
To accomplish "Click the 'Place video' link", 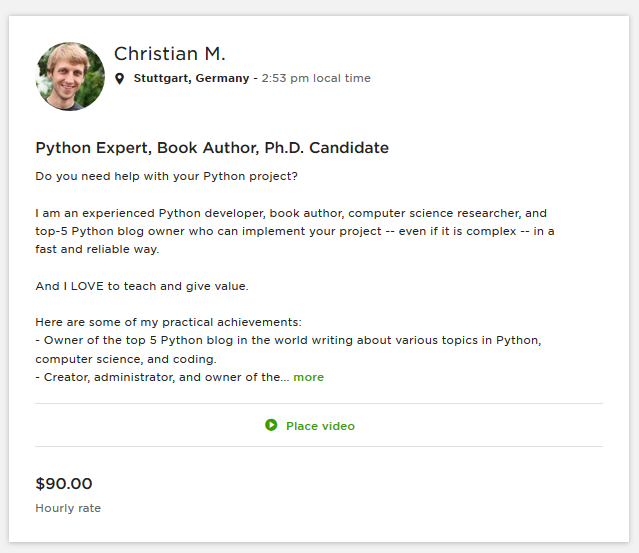I will (320, 426).
